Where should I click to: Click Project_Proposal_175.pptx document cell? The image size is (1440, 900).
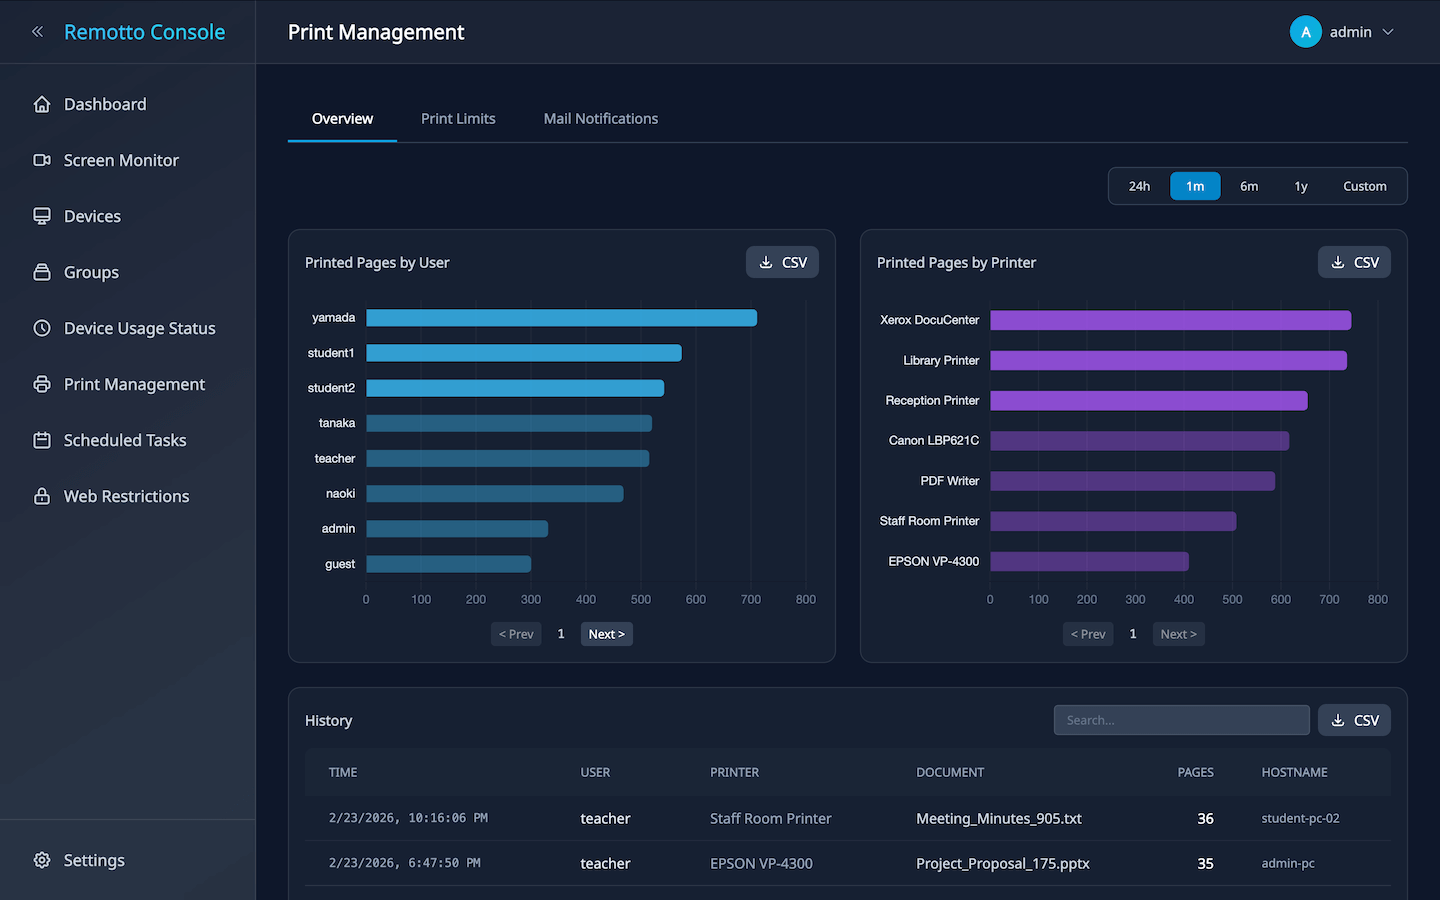click(1003, 863)
